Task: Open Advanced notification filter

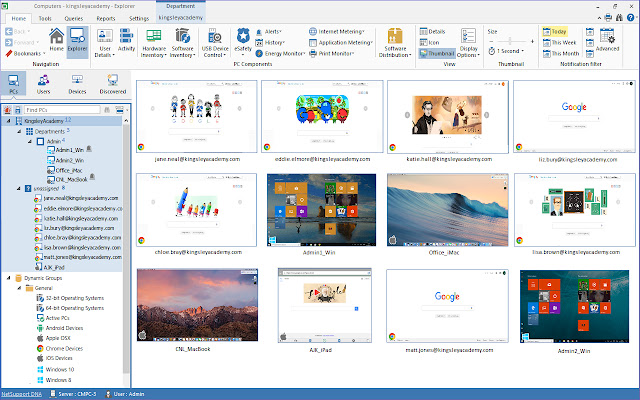Action: click(x=607, y=40)
